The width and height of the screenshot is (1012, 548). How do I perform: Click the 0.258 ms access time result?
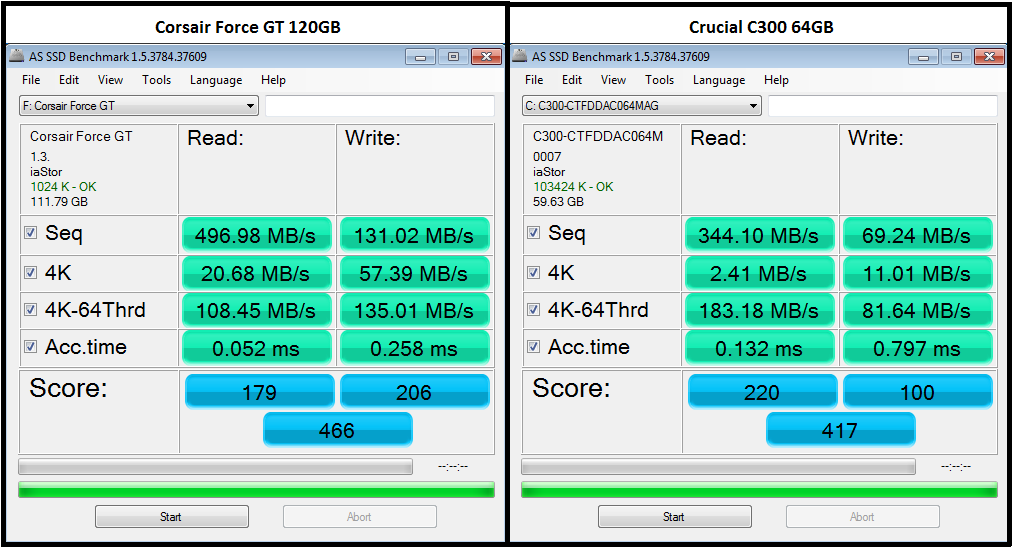tap(414, 349)
